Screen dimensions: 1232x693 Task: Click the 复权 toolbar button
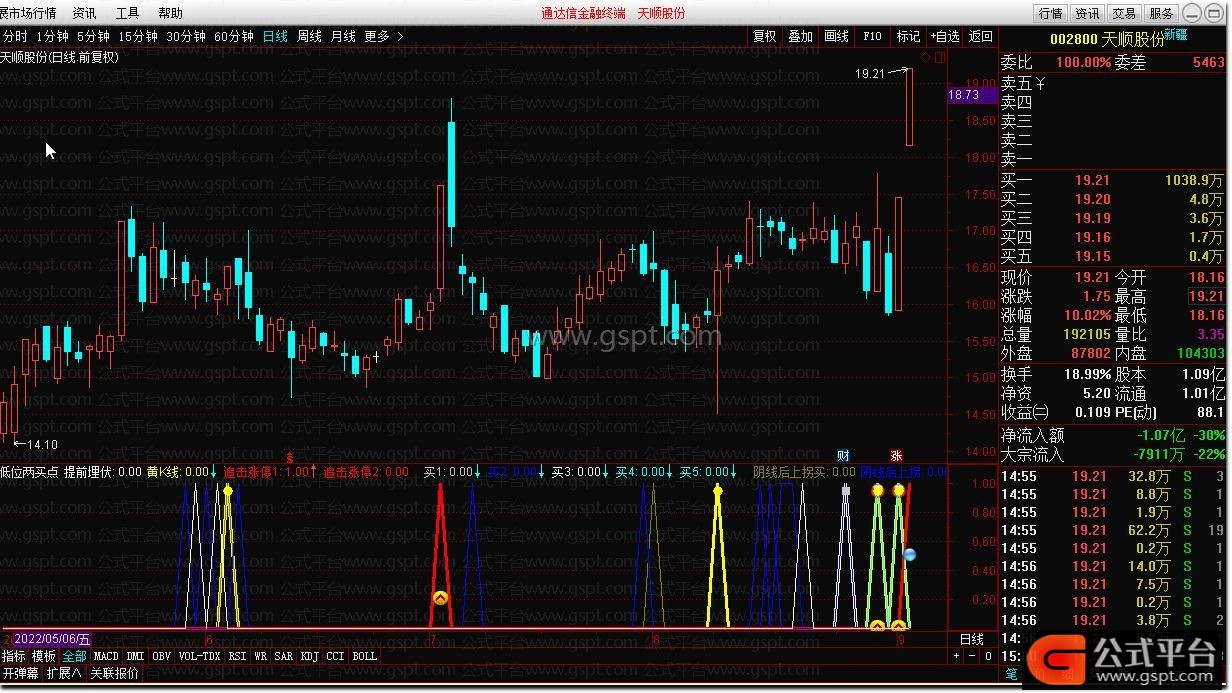pyautogui.click(x=764, y=36)
